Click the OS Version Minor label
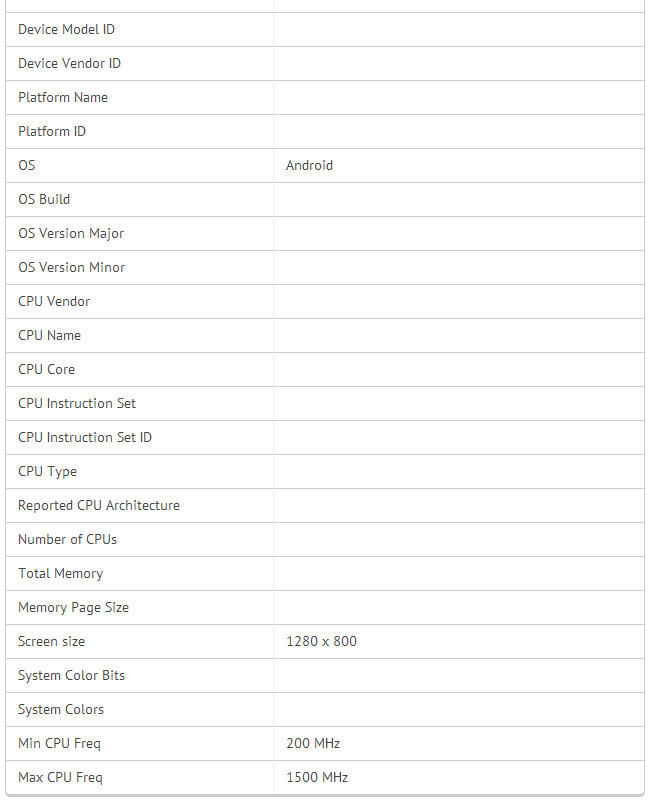 pos(71,268)
